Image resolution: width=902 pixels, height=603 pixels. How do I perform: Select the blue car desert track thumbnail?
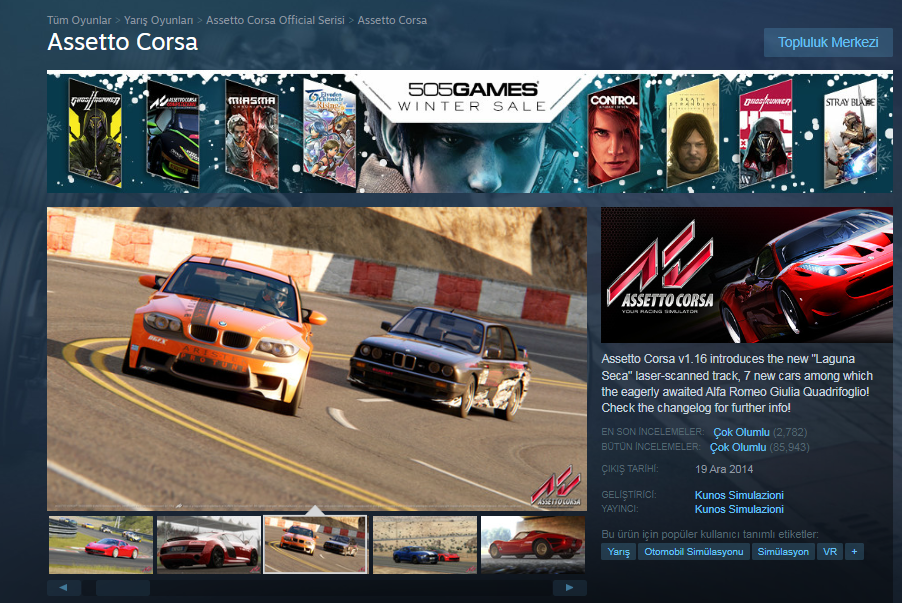(x=425, y=545)
